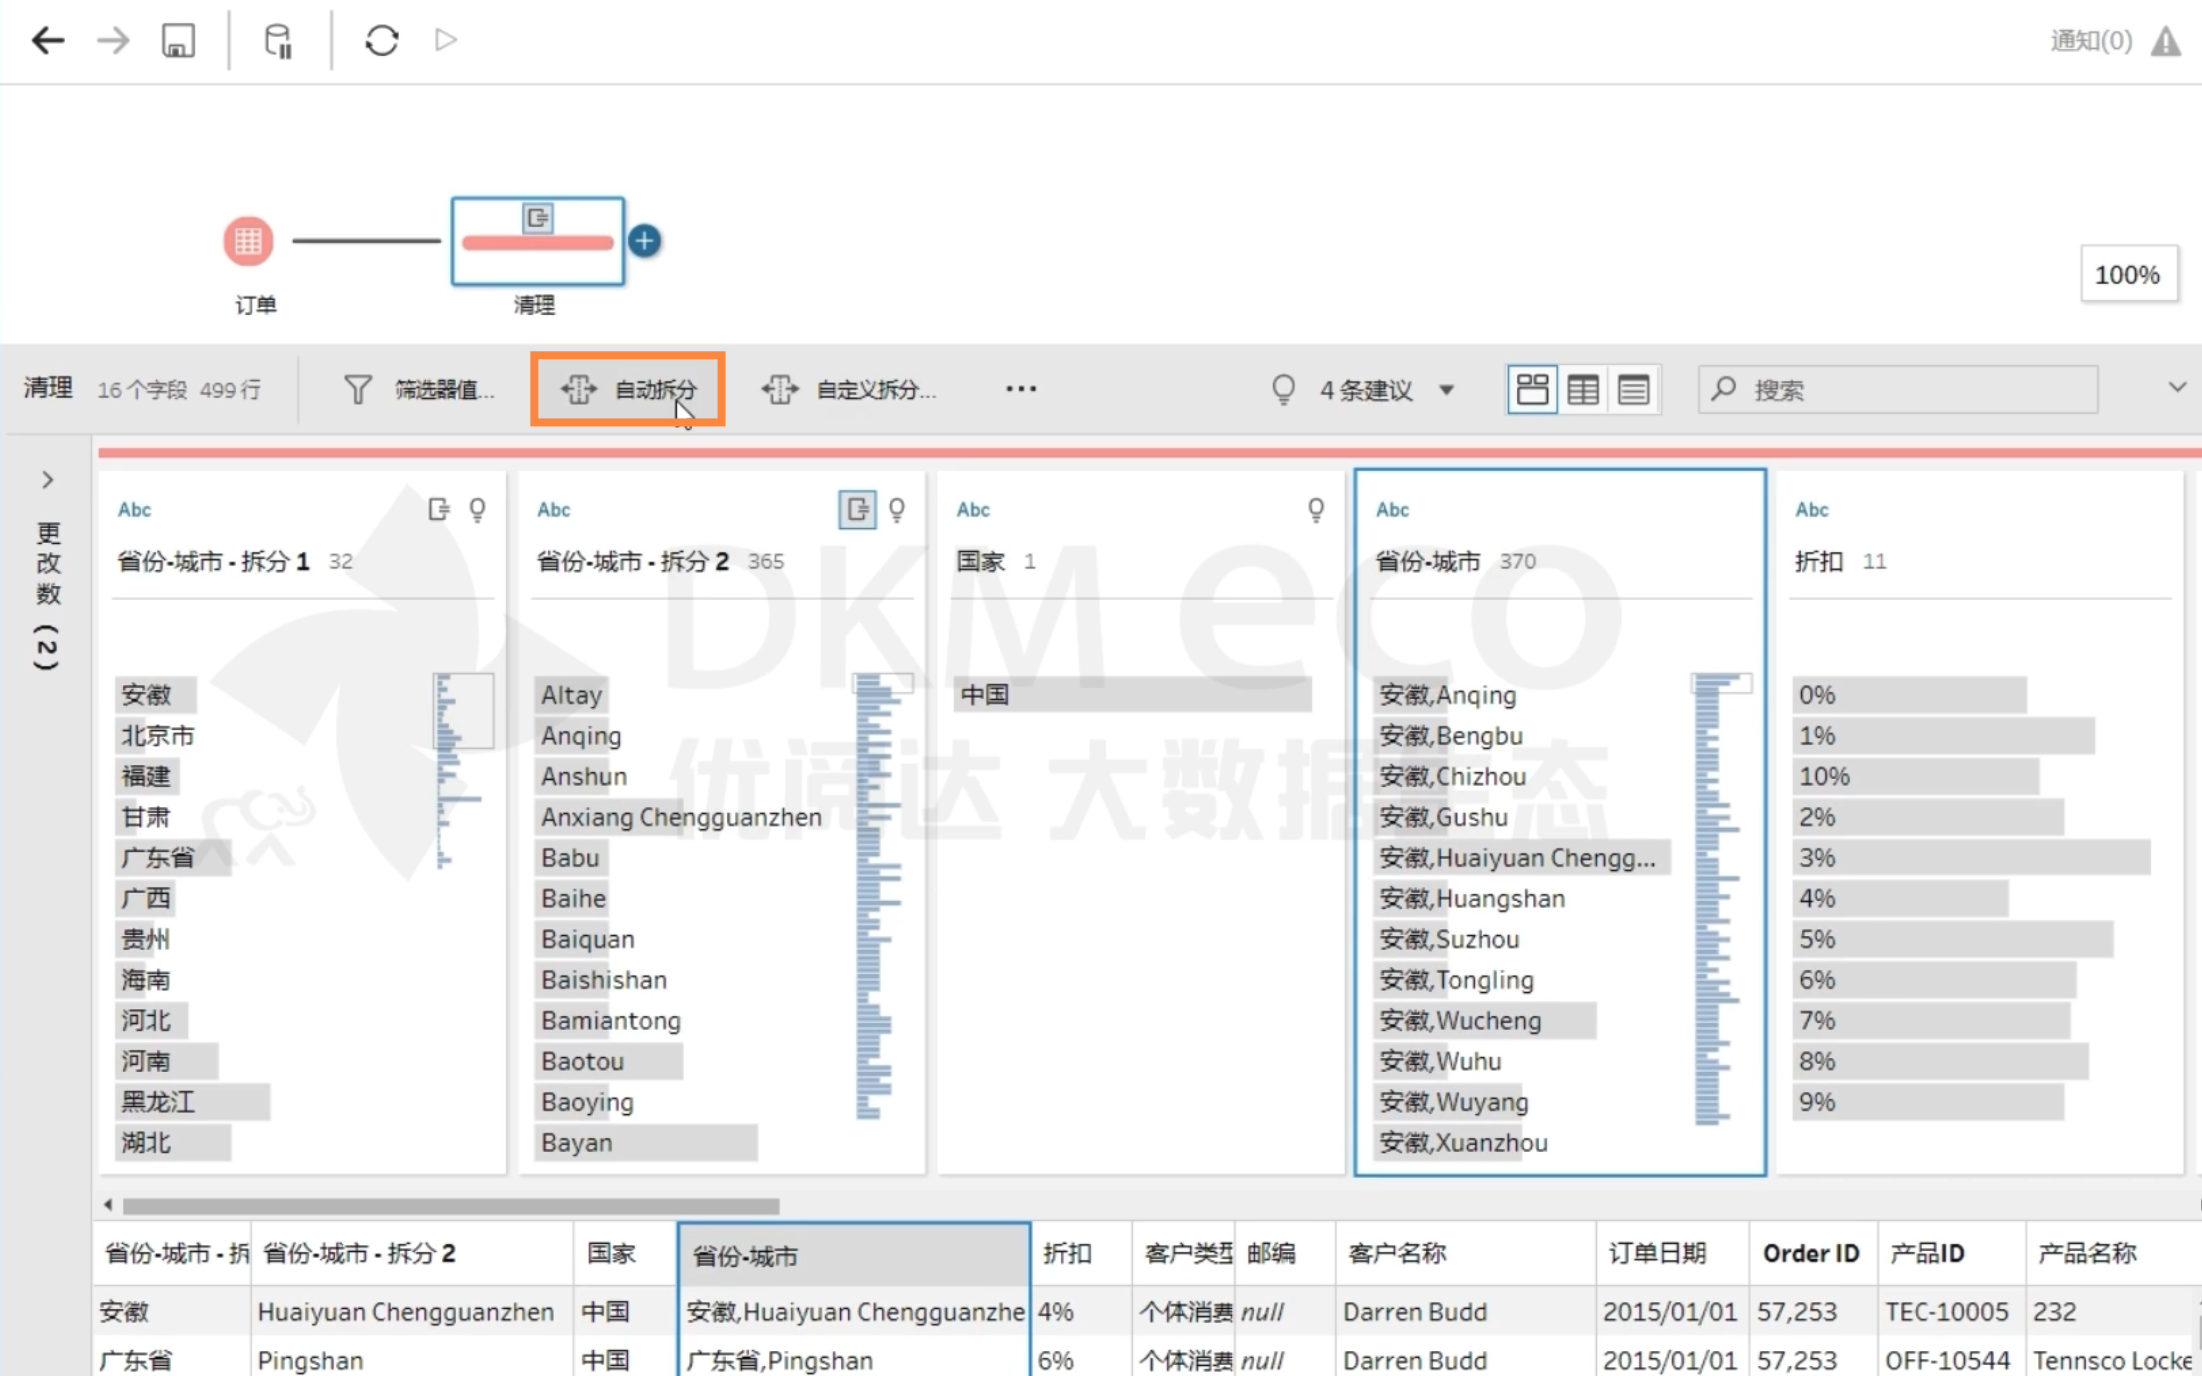This screenshot has width=2202, height=1376.
Task: Click recommendation bulb on 国家 field
Action: (1316, 510)
